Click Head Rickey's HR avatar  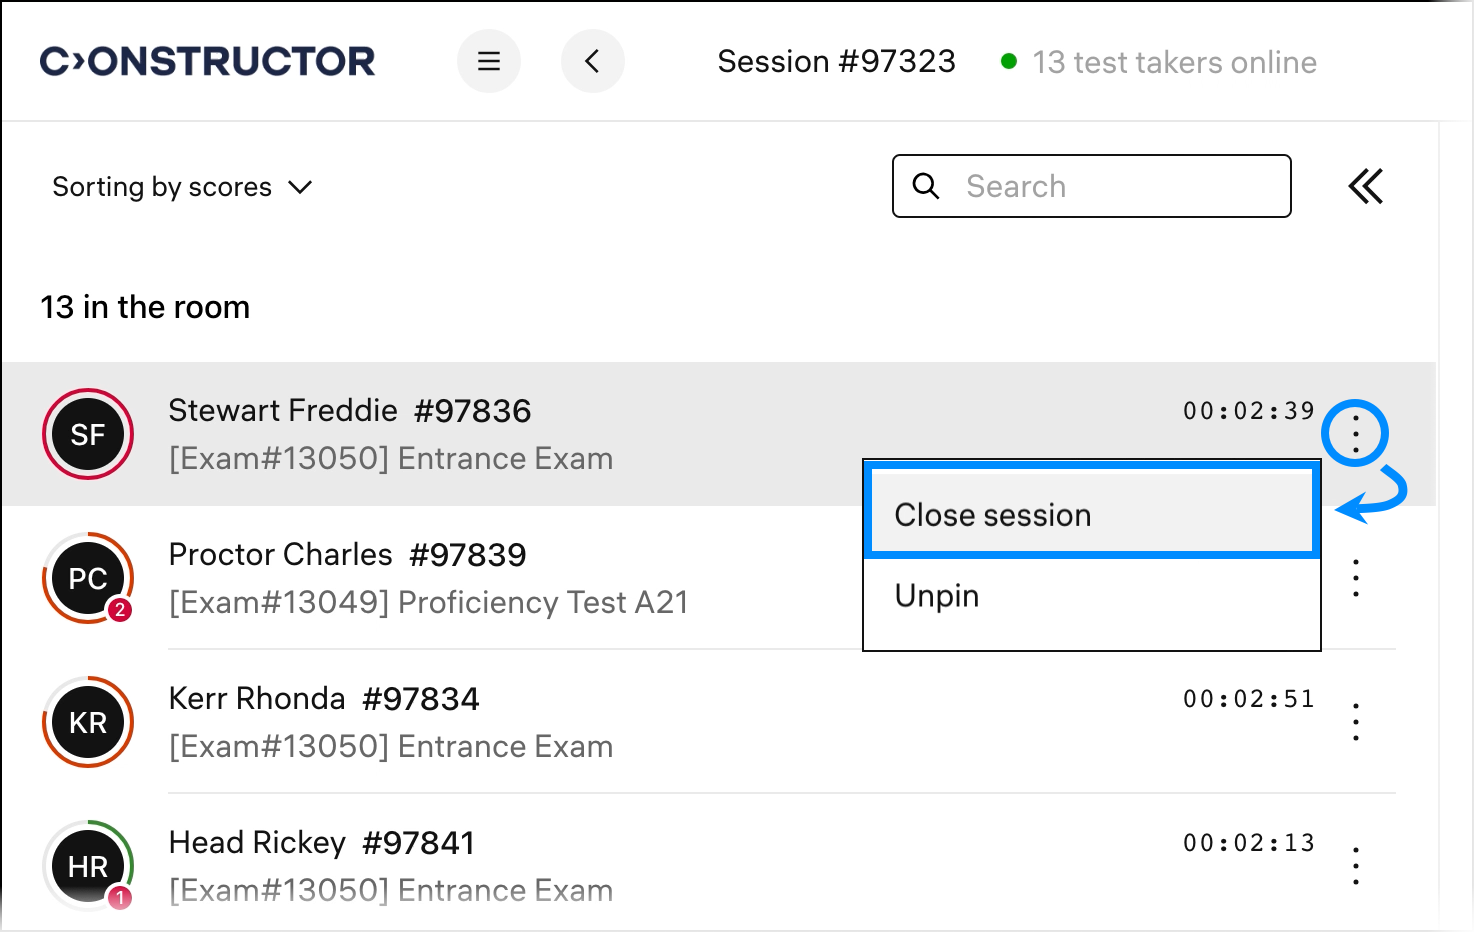pyautogui.click(x=88, y=866)
